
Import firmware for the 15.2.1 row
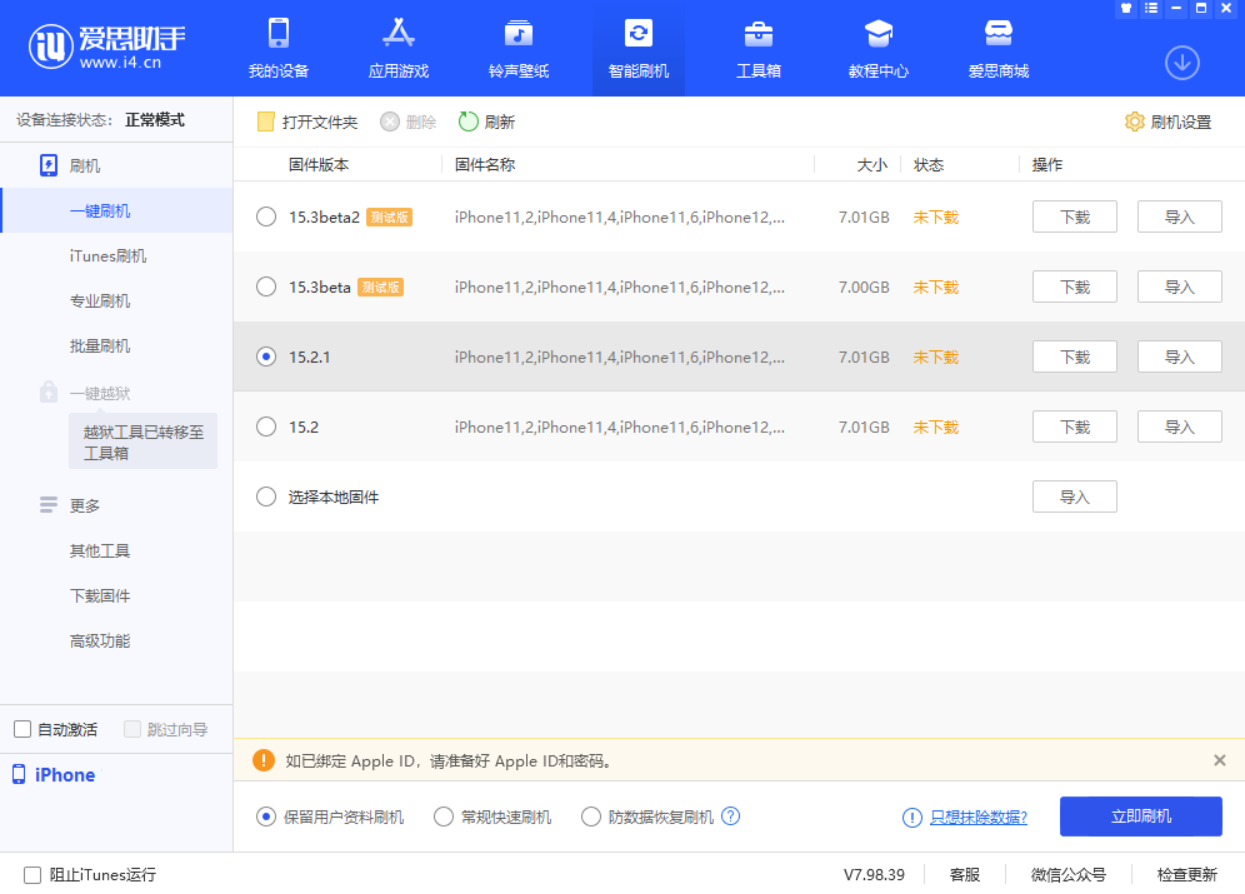point(1180,357)
